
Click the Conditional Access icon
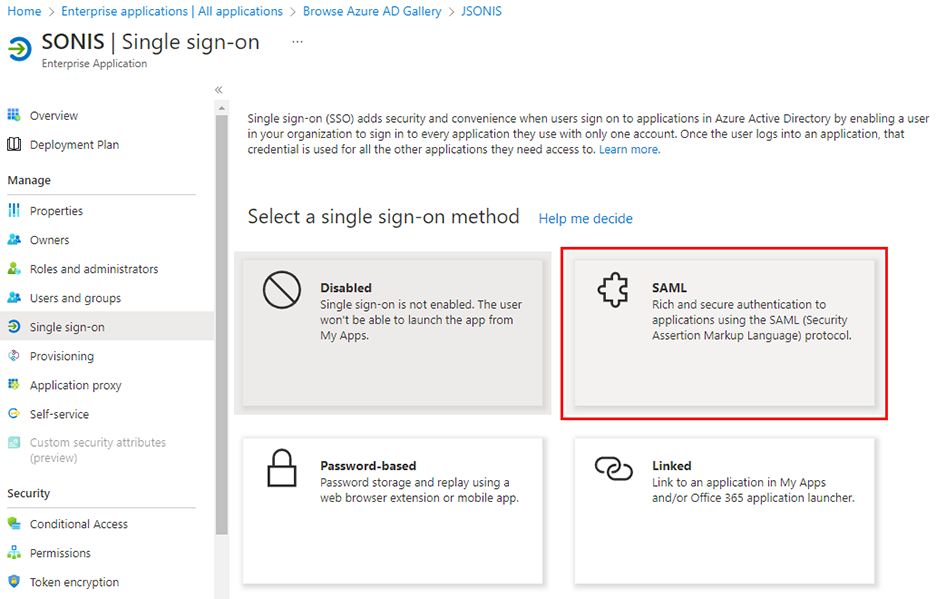[x=14, y=524]
